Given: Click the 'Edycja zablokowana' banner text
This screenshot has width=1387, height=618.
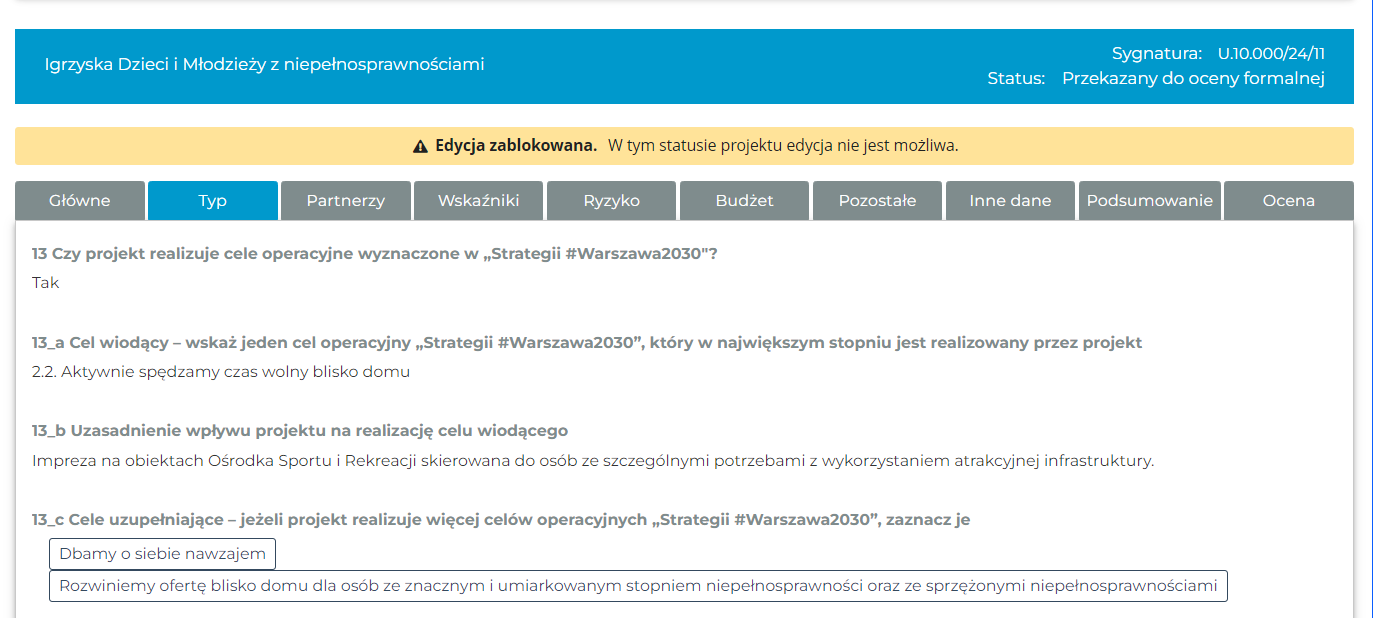Looking at the screenshot, I should [516, 146].
